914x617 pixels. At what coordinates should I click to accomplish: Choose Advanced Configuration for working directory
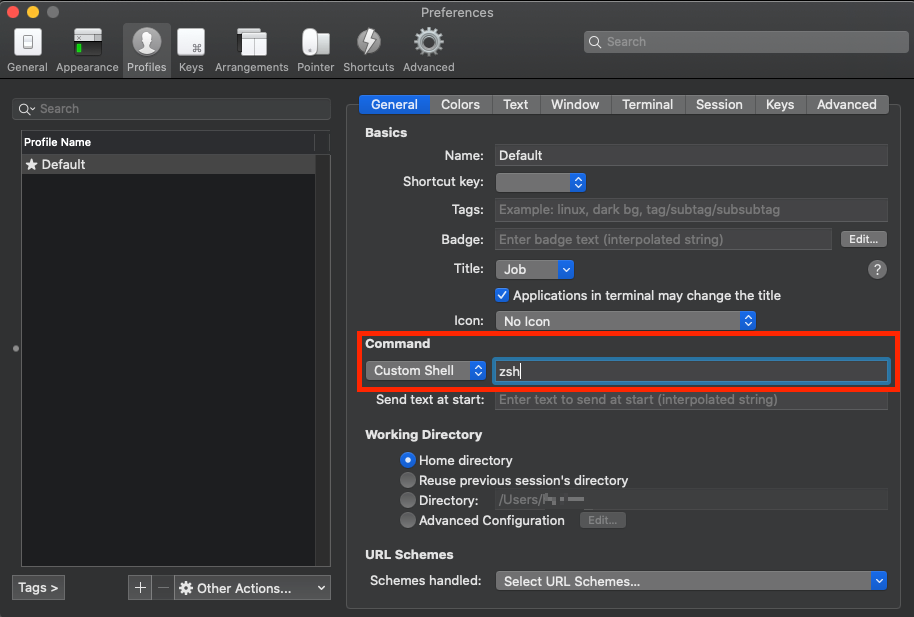tap(408, 520)
